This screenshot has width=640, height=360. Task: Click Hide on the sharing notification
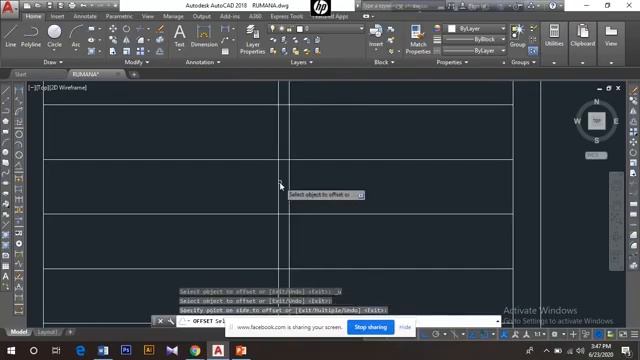[x=405, y=327]
